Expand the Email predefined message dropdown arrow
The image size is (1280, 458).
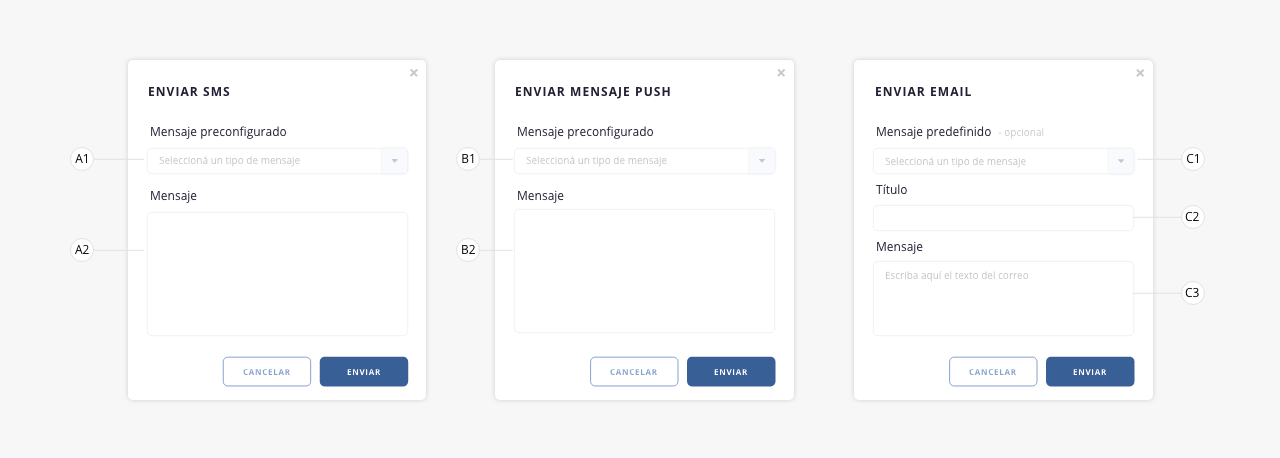coord(1120,161)
